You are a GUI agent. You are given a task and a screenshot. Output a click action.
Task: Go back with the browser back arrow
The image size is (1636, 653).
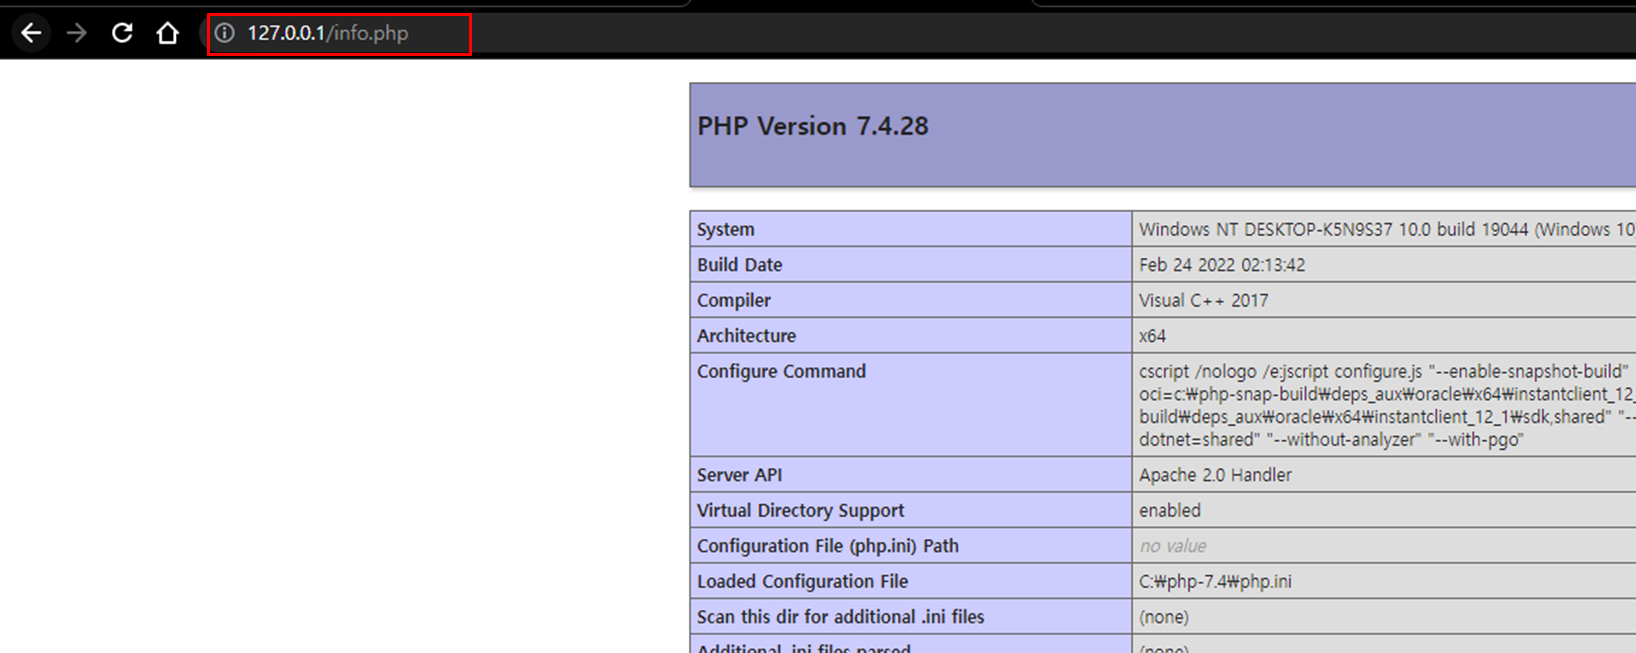[31, 33]
